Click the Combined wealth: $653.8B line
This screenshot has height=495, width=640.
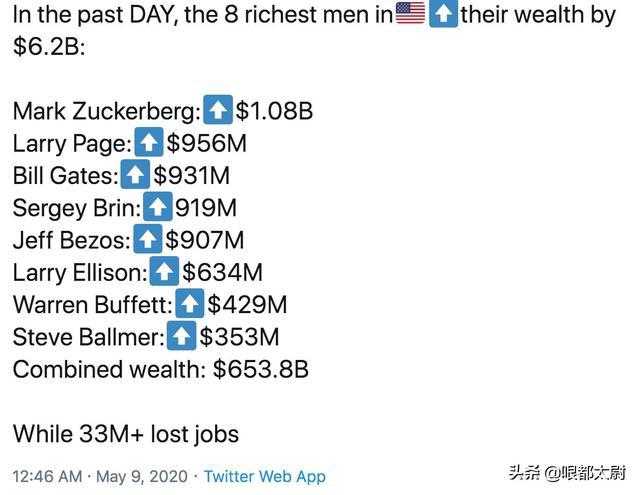[x=160, y=369]
